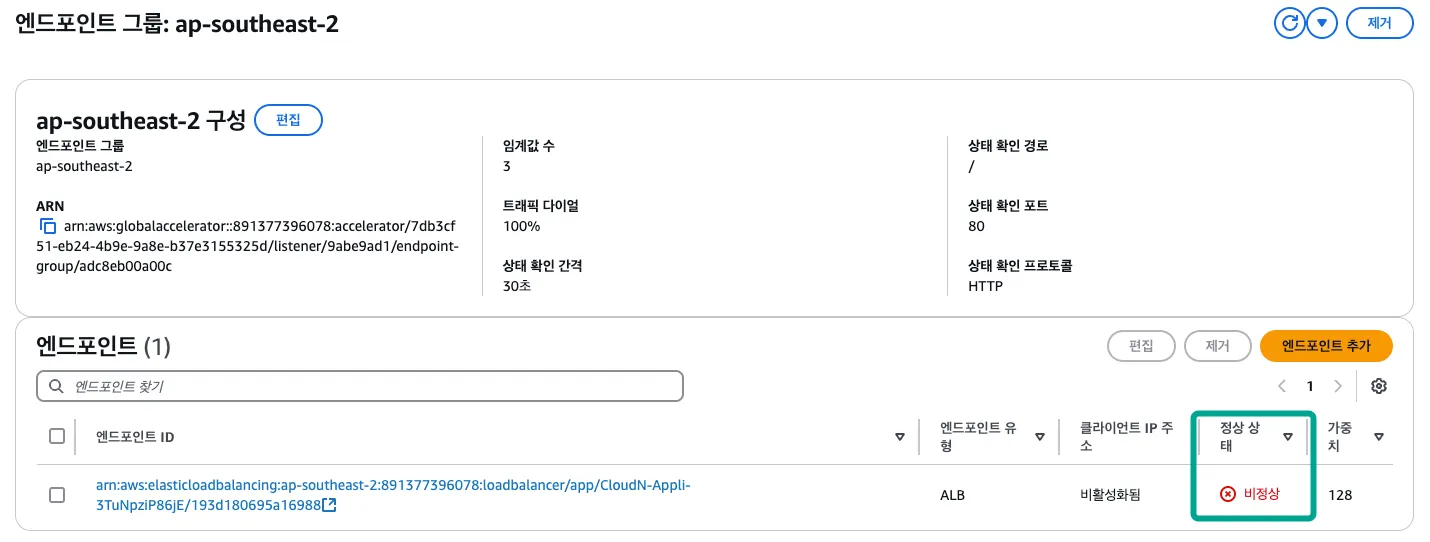Open the CloudN-Appli load balancer ARN link

click(x=393, y=485)
